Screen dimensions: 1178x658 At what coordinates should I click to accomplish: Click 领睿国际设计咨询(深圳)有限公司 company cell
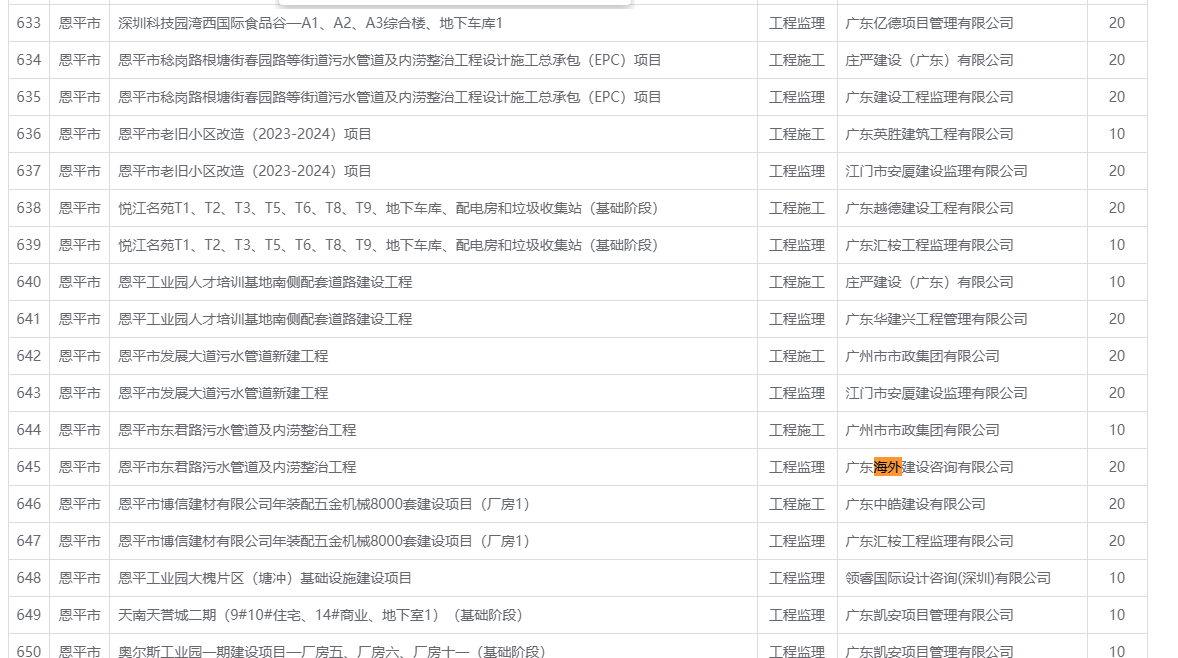948,578
